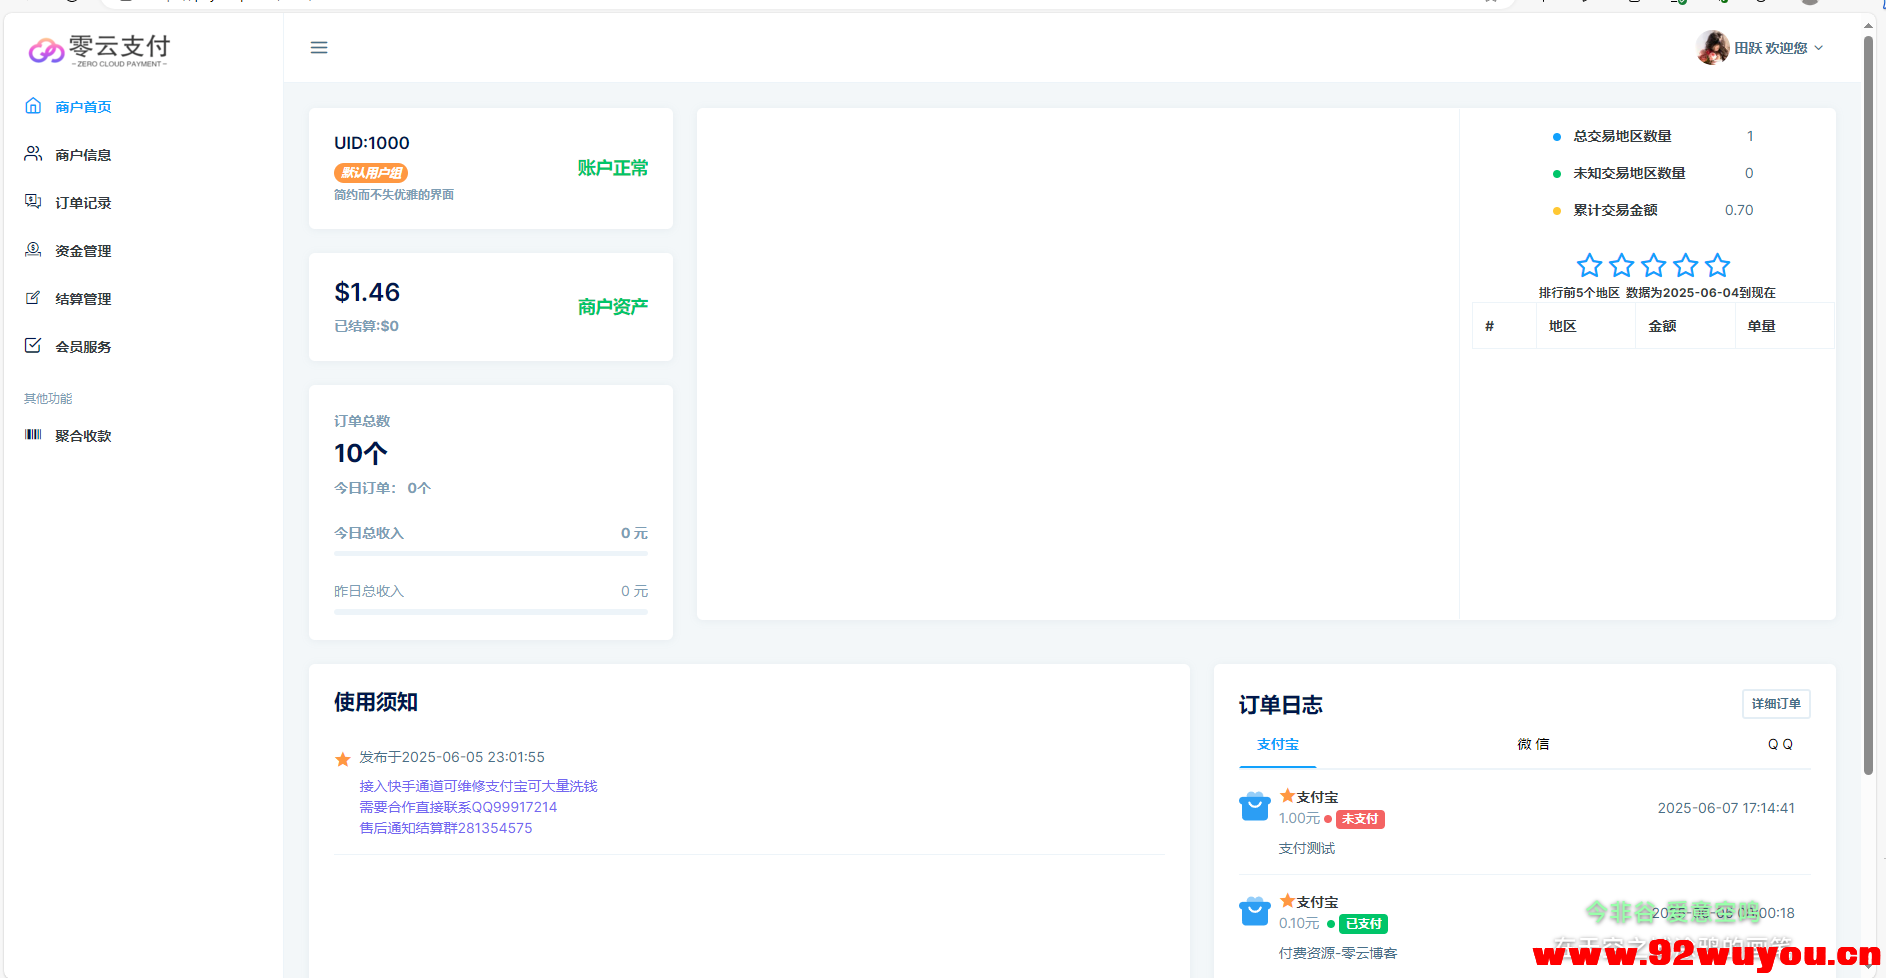Open the 详细订单 button
This screenshot has height=978, width=1886.
click(x=1775, y=704)
